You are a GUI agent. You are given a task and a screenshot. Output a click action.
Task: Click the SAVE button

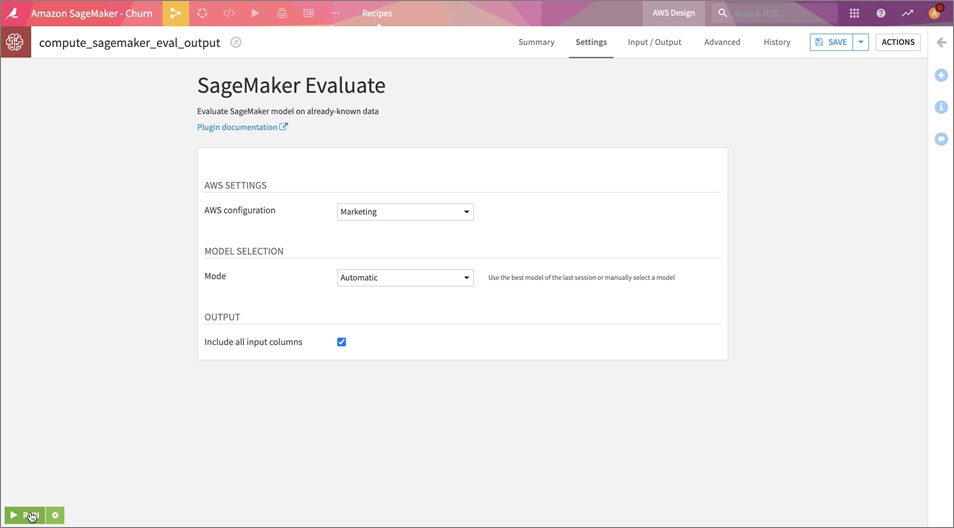click(x=831, y=42)
